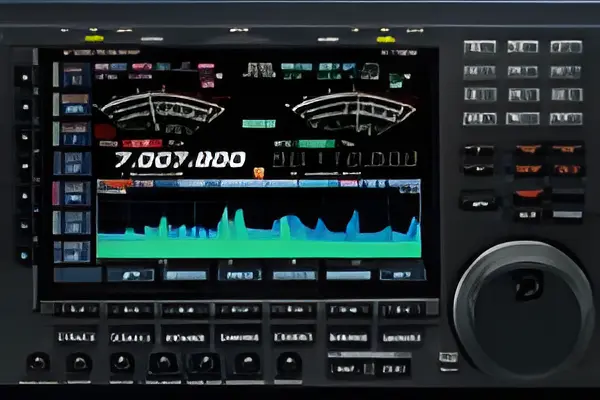Click the wide blank soft key at screen bottom-left
This screenshot has height=400, width=600.
tap(78, 274)
